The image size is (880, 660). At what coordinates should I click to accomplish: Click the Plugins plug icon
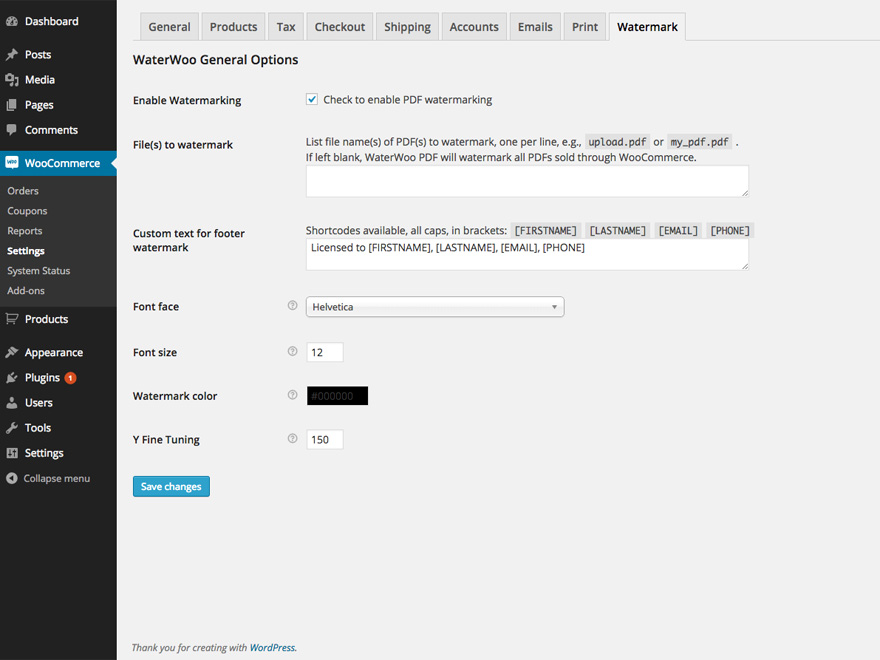[12, 378]
